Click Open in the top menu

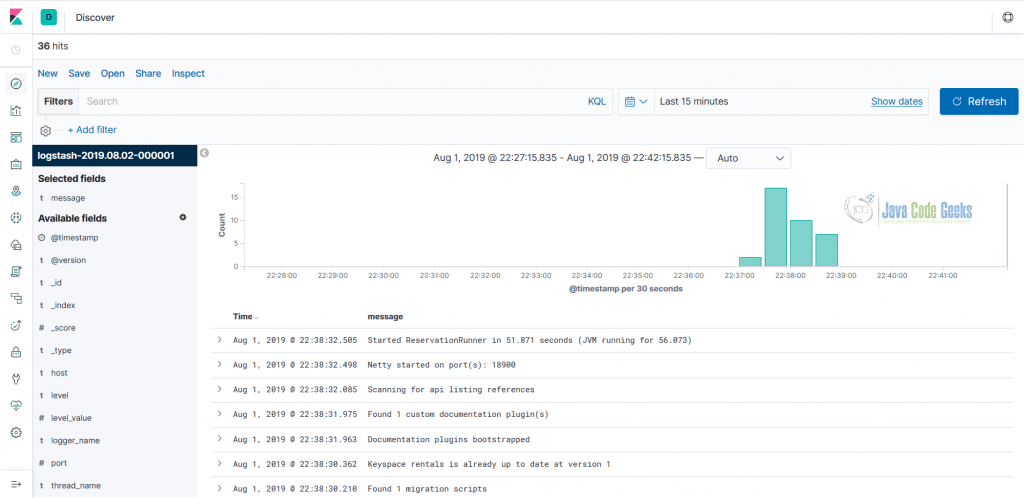coord(112,74)
